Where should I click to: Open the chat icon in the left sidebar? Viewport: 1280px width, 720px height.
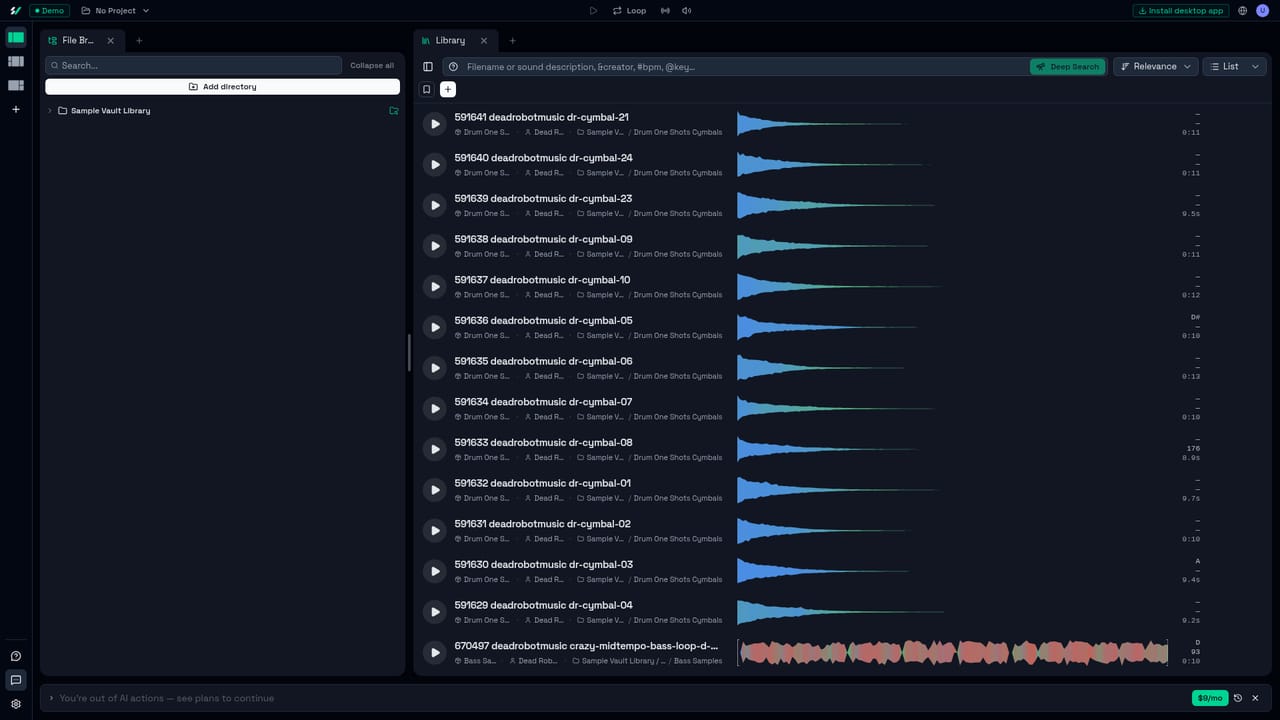tap(15, 680)
